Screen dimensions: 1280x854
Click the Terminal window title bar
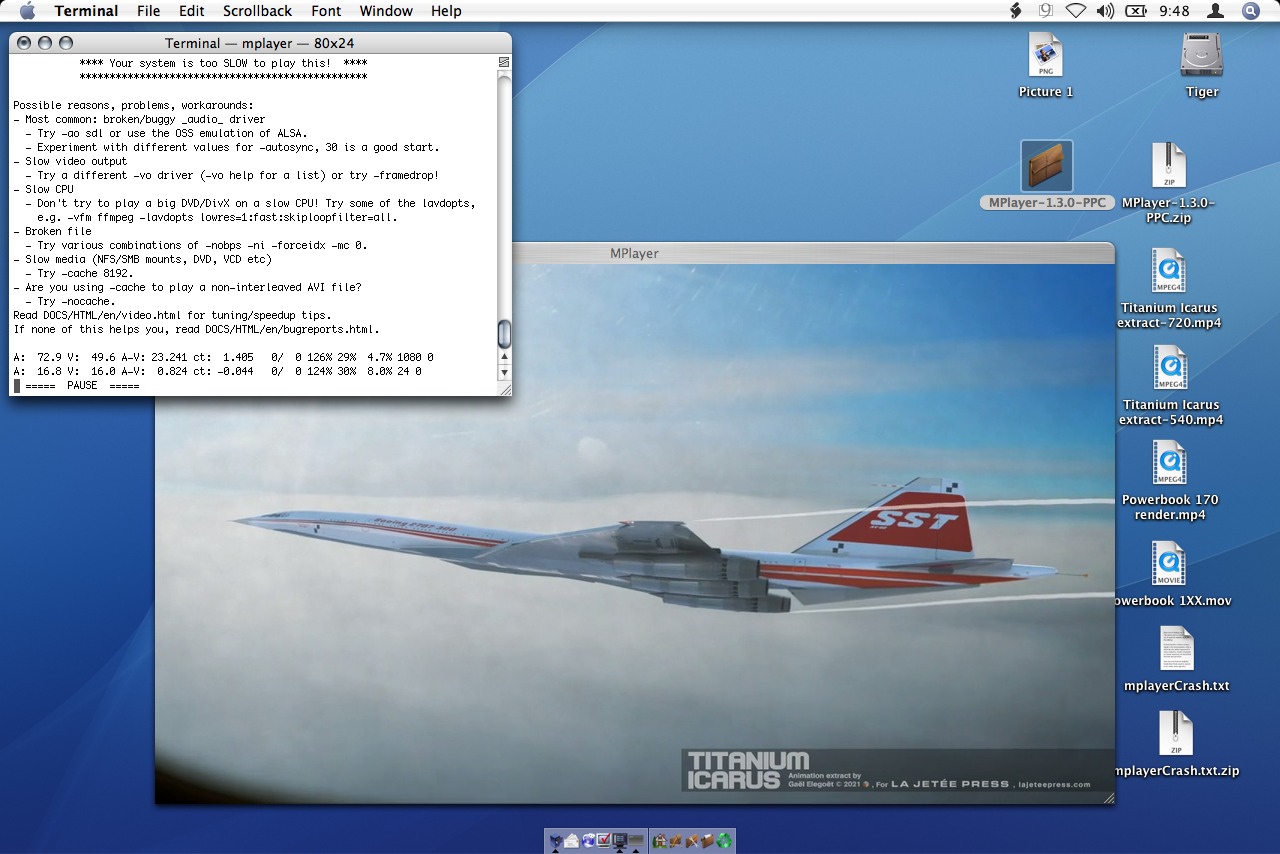(260, 43)
